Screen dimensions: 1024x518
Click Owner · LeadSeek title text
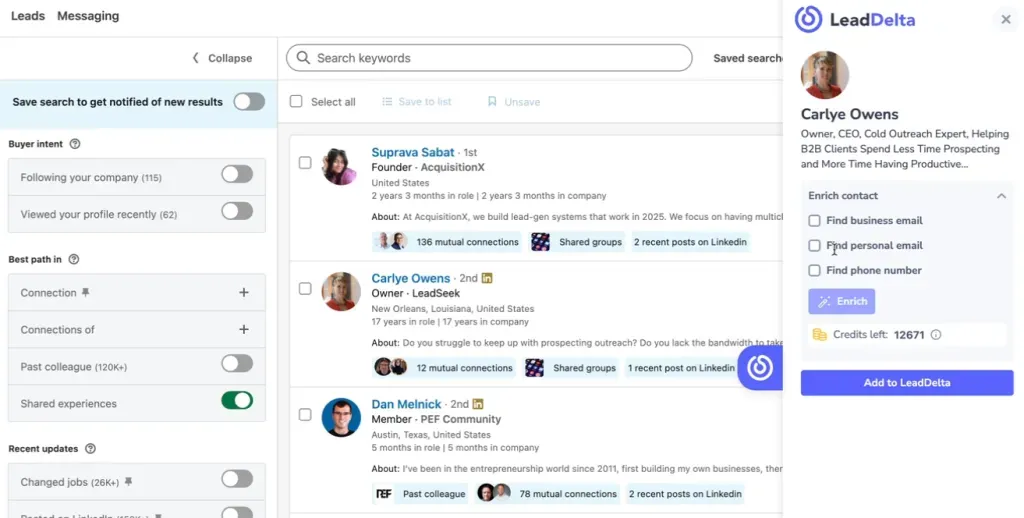pos(416,293)
